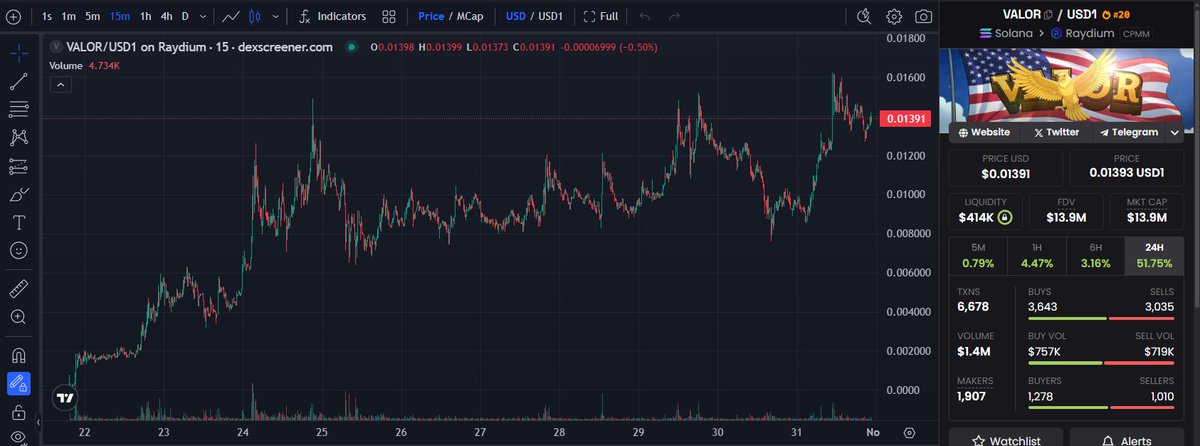
Task: Take a chart snapshot with camera icon
Action: 924,17
